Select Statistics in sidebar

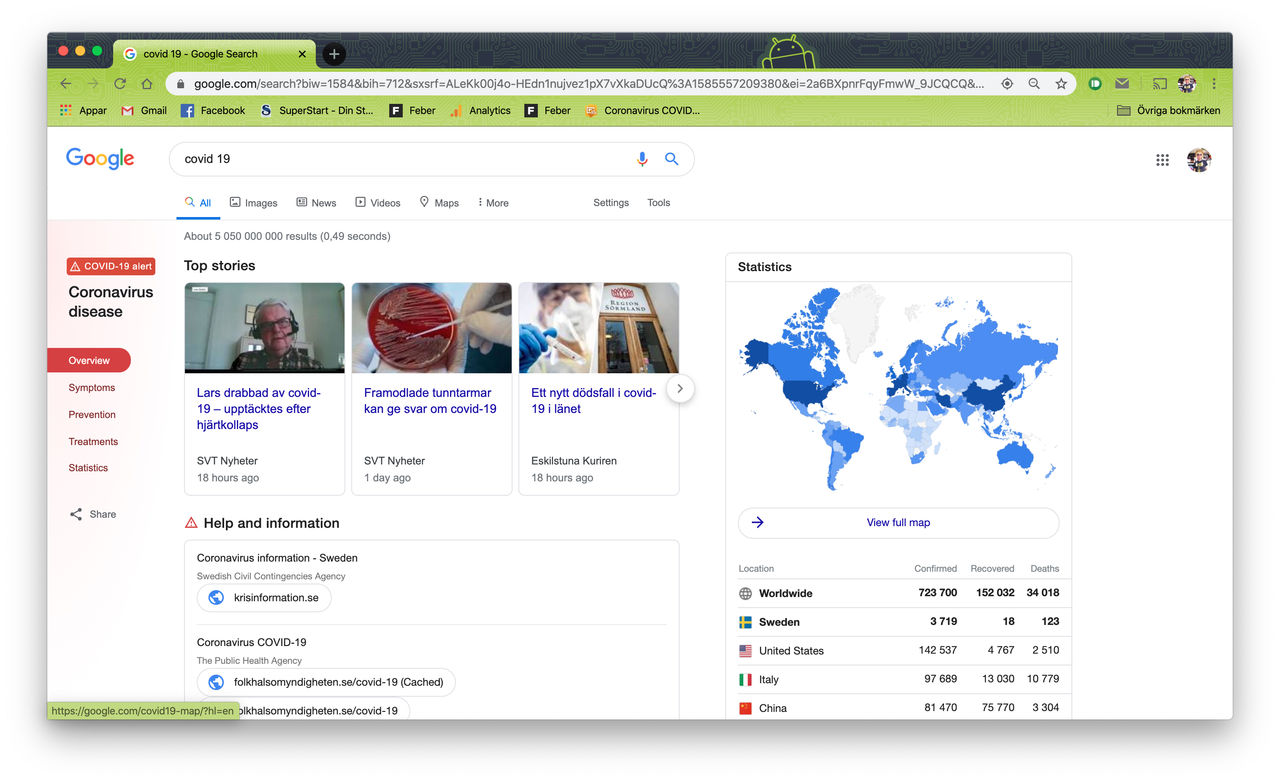click(88, 468)
